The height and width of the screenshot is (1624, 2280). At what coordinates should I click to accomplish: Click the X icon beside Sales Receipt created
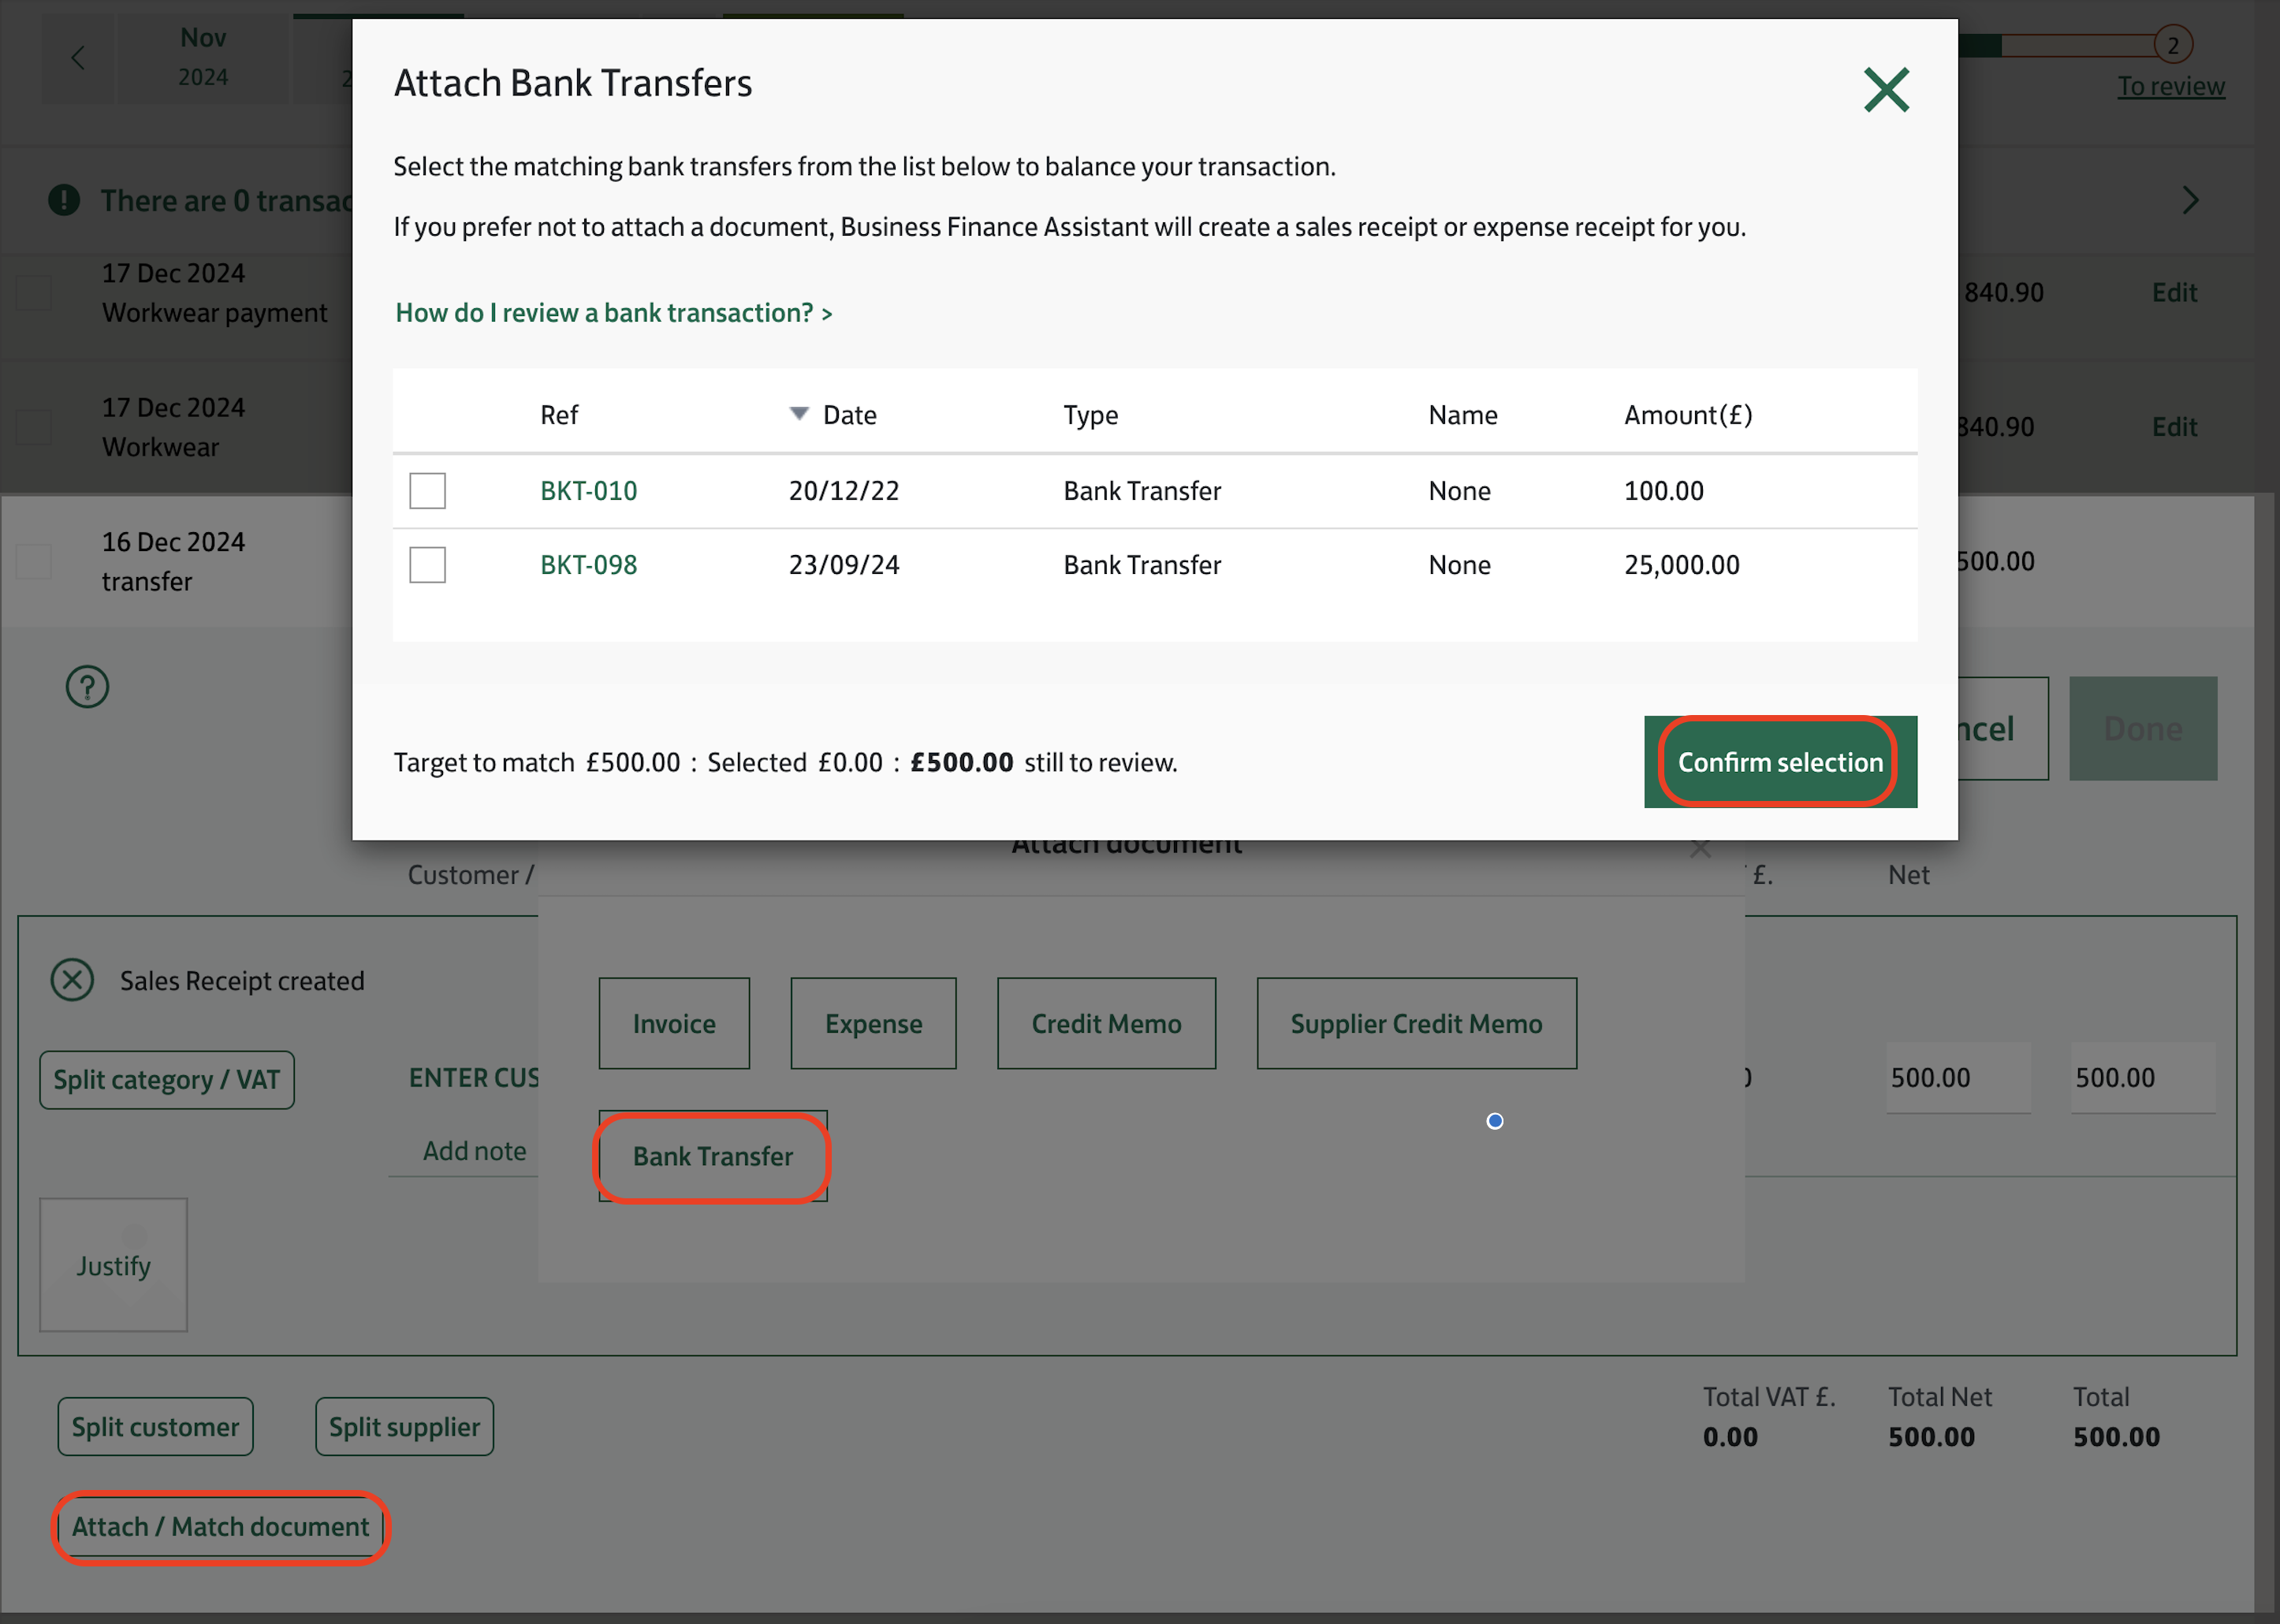pyautogui.click(x=72, y=980)
